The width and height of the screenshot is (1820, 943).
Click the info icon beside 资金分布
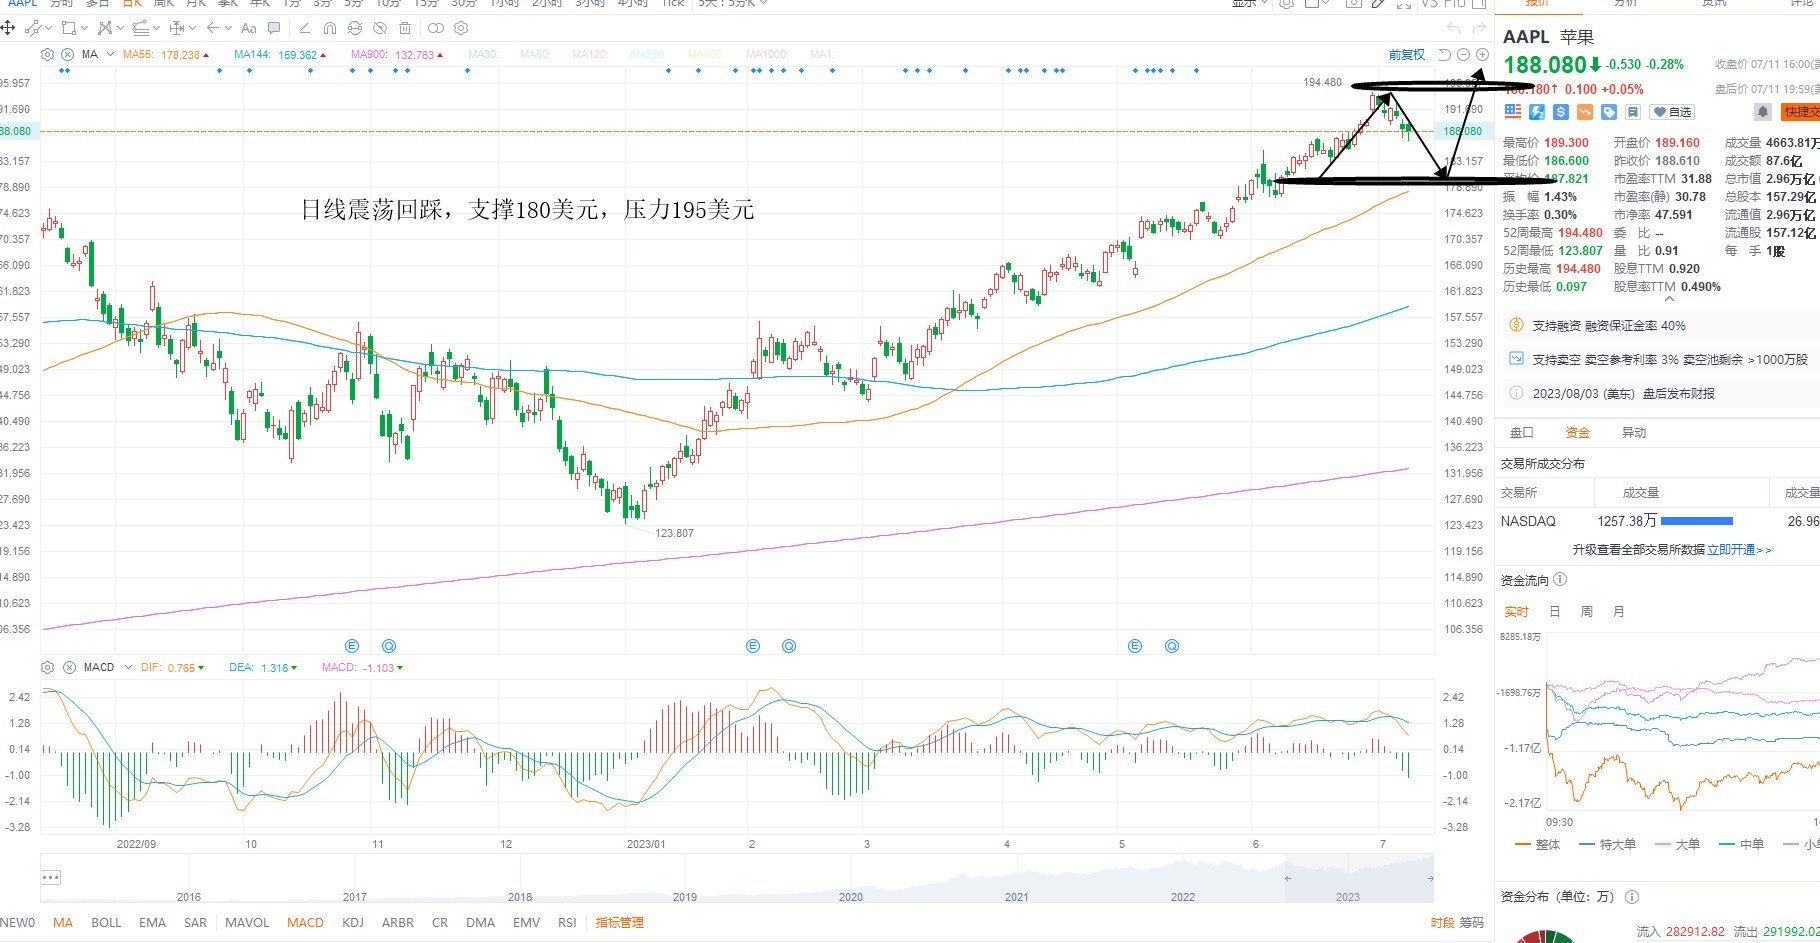click(1632, 897)
